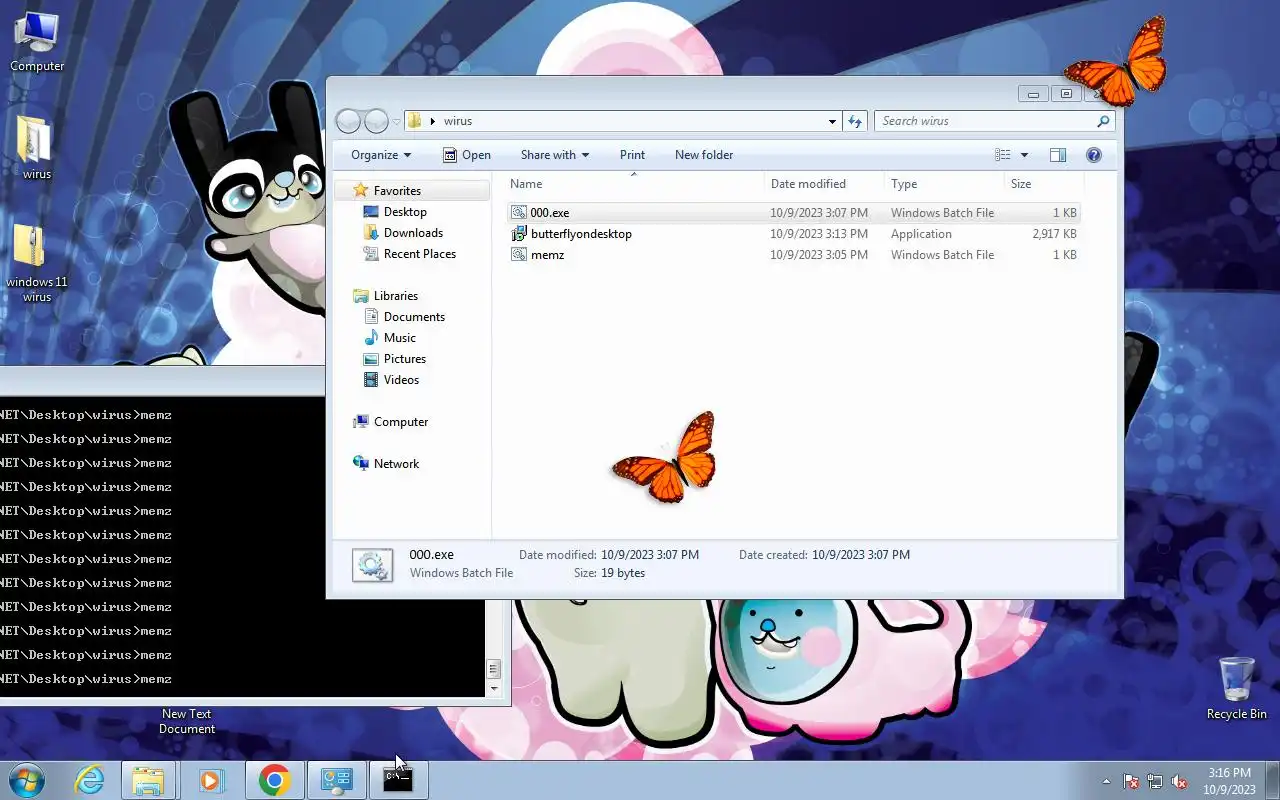1280x800 pixels.
Task: Open the control panel taskbar item
Action: pos(336,780)
